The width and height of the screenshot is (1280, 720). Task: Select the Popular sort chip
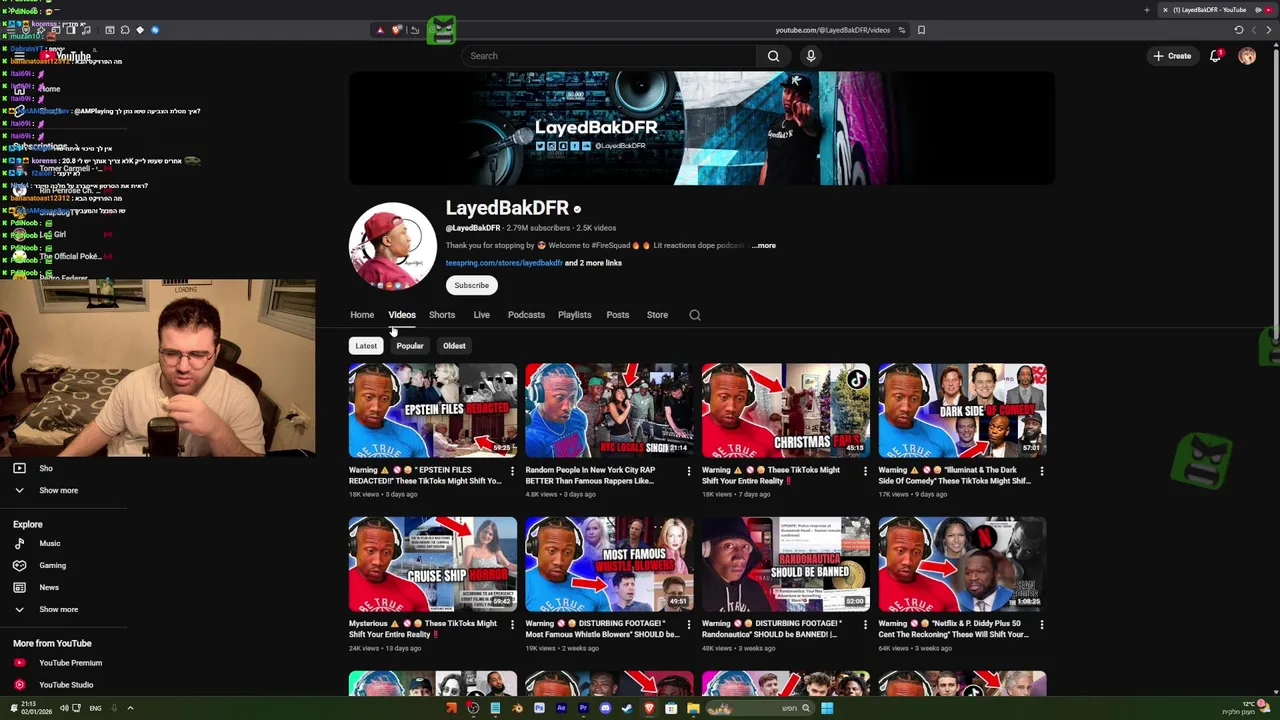(x=410, y=346)
